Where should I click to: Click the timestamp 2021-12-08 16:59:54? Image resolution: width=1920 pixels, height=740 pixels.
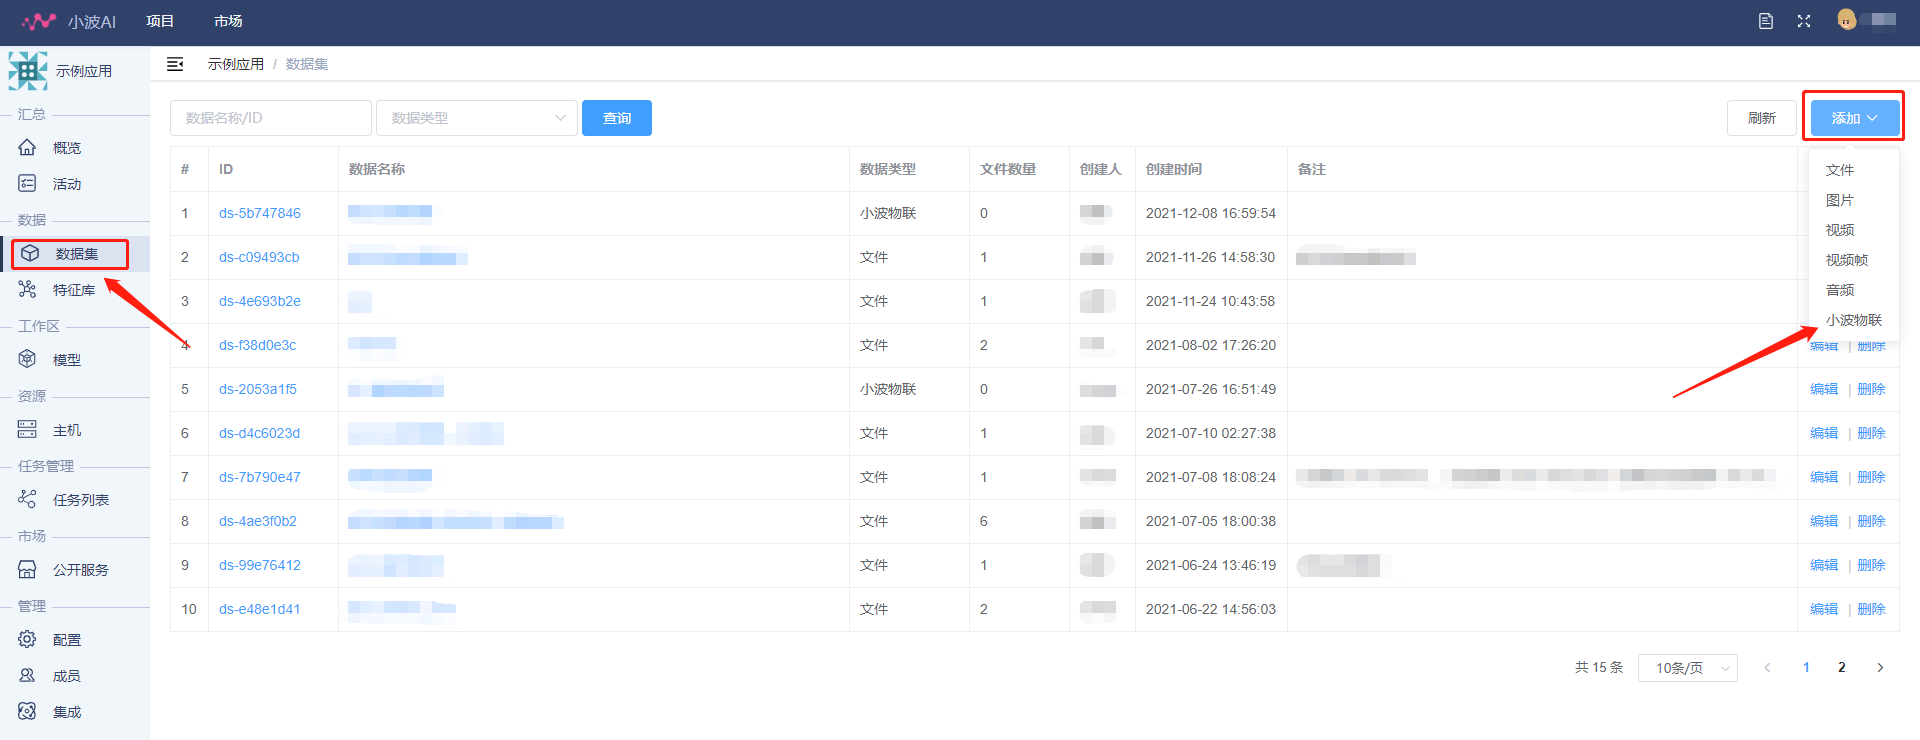pos(1211,213)
